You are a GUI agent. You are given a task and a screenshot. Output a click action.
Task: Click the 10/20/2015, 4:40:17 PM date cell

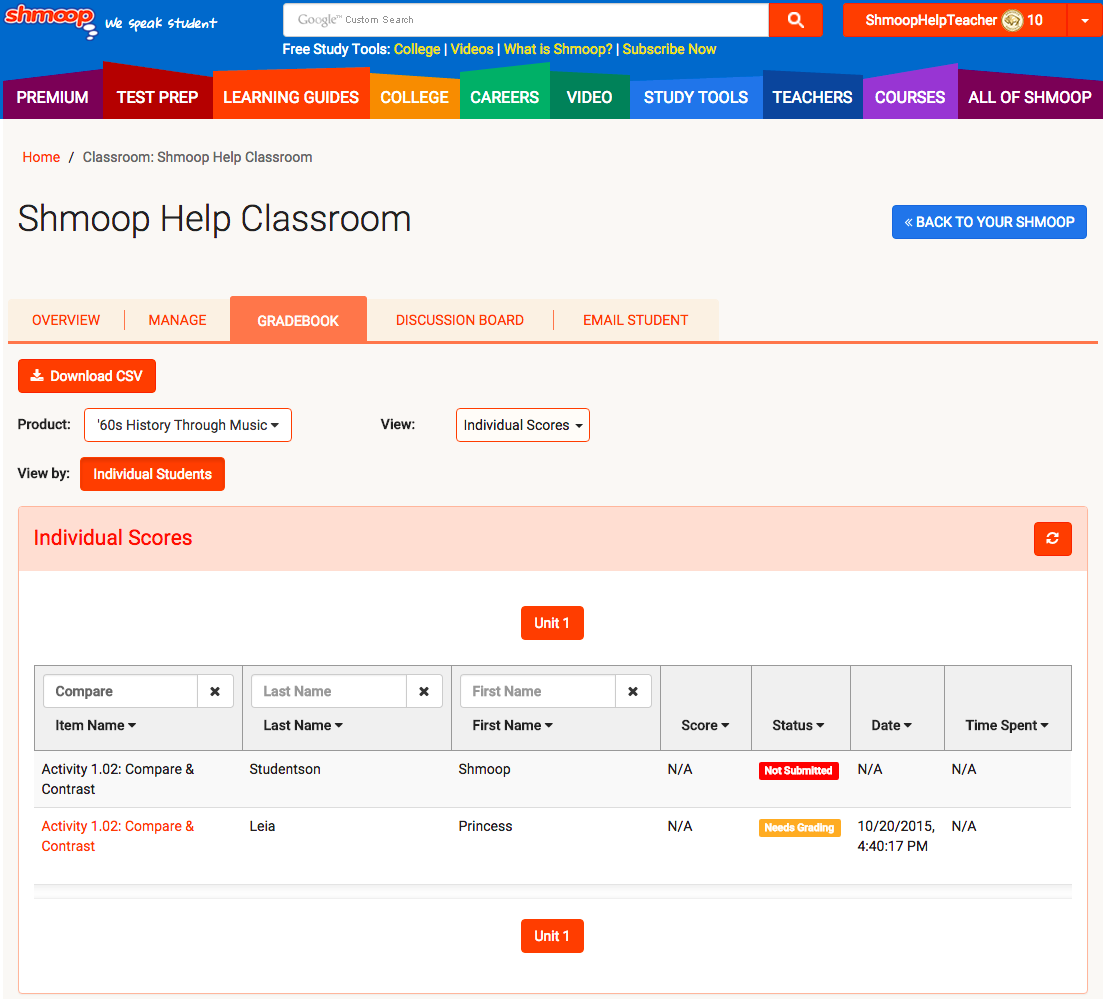pos(896,836)
